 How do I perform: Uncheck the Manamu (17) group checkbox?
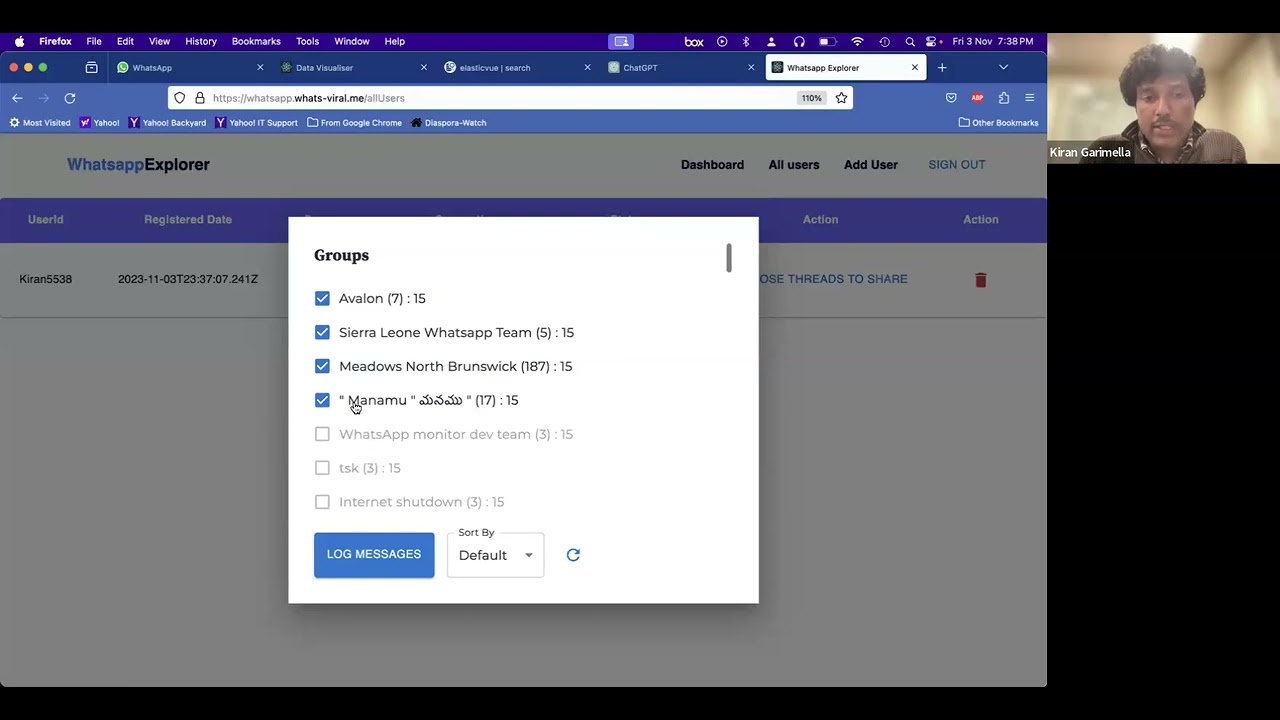click(x=322, y=400)
